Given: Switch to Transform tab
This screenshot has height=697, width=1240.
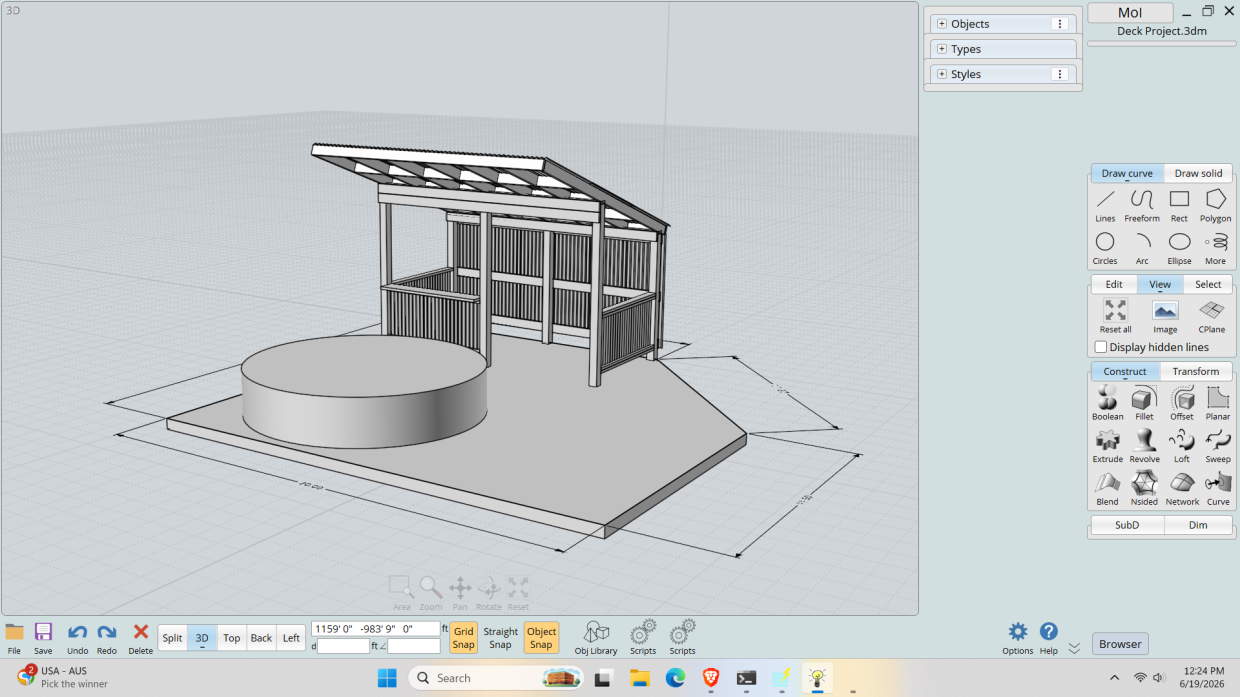Looking at the screenshot, I should [x=1196, y=371].
